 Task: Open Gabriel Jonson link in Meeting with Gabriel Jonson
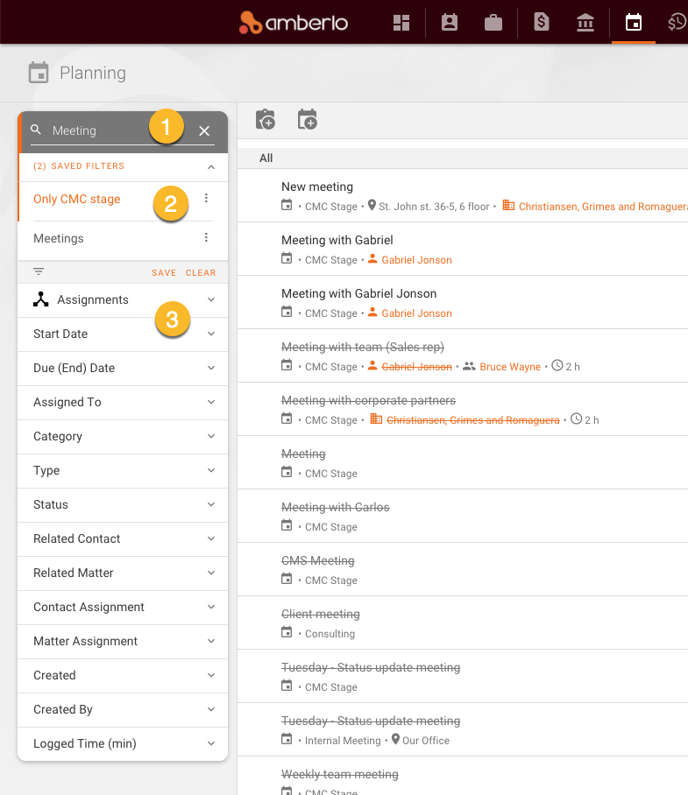[x=416, y=313]
